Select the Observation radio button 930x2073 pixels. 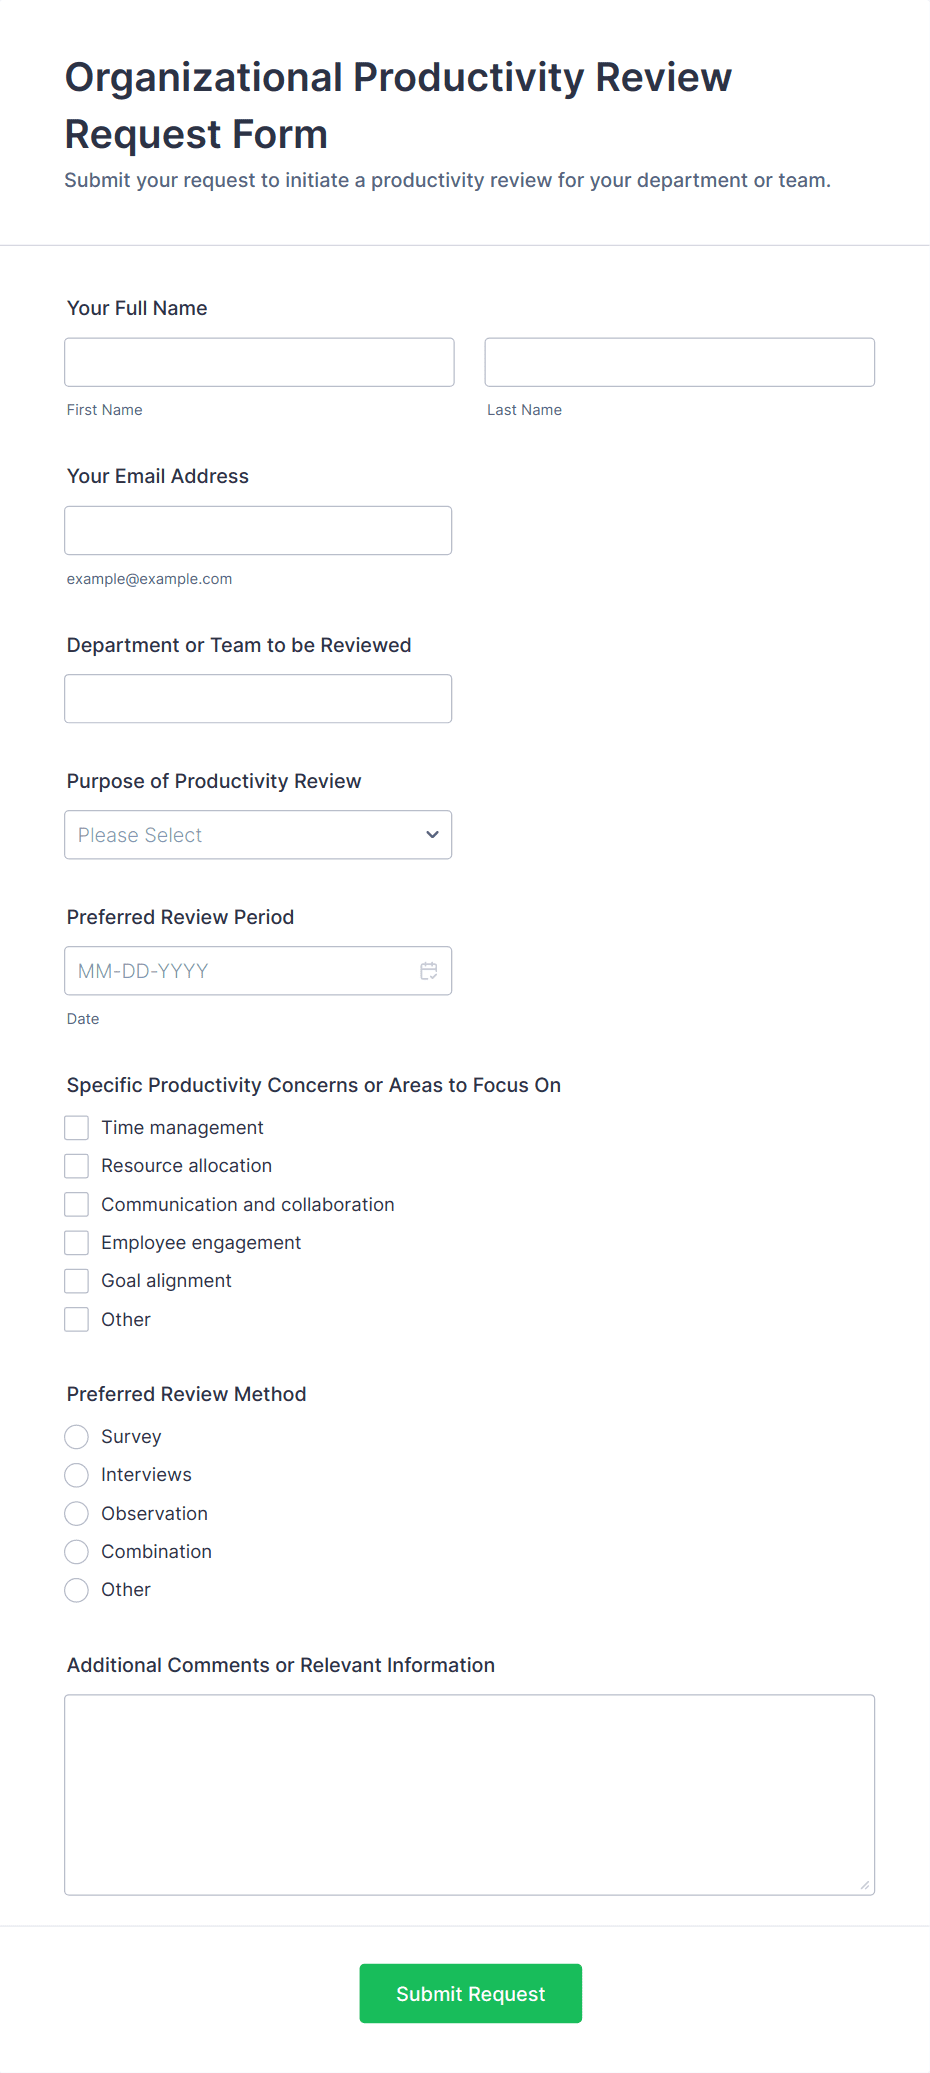pyautogui.click(x=76, y=1513)
